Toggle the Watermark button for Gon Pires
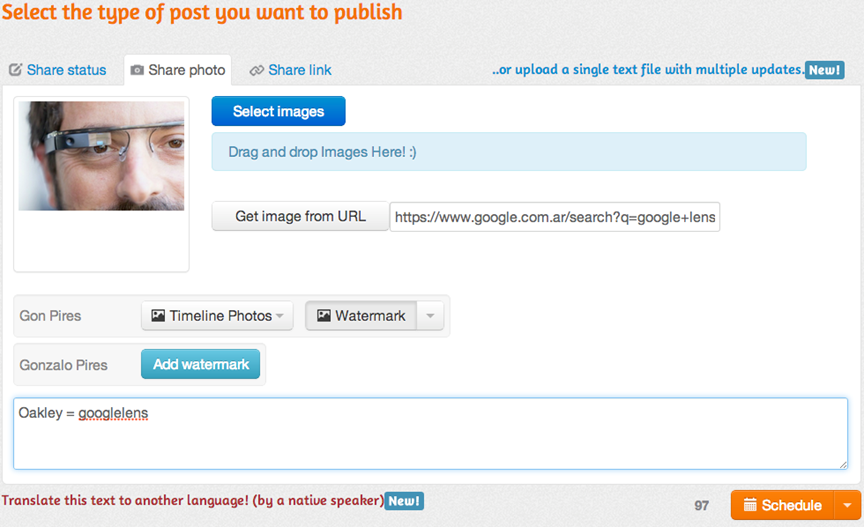The height and width of the screenshot is (527, 864). [x=361, y=316]
